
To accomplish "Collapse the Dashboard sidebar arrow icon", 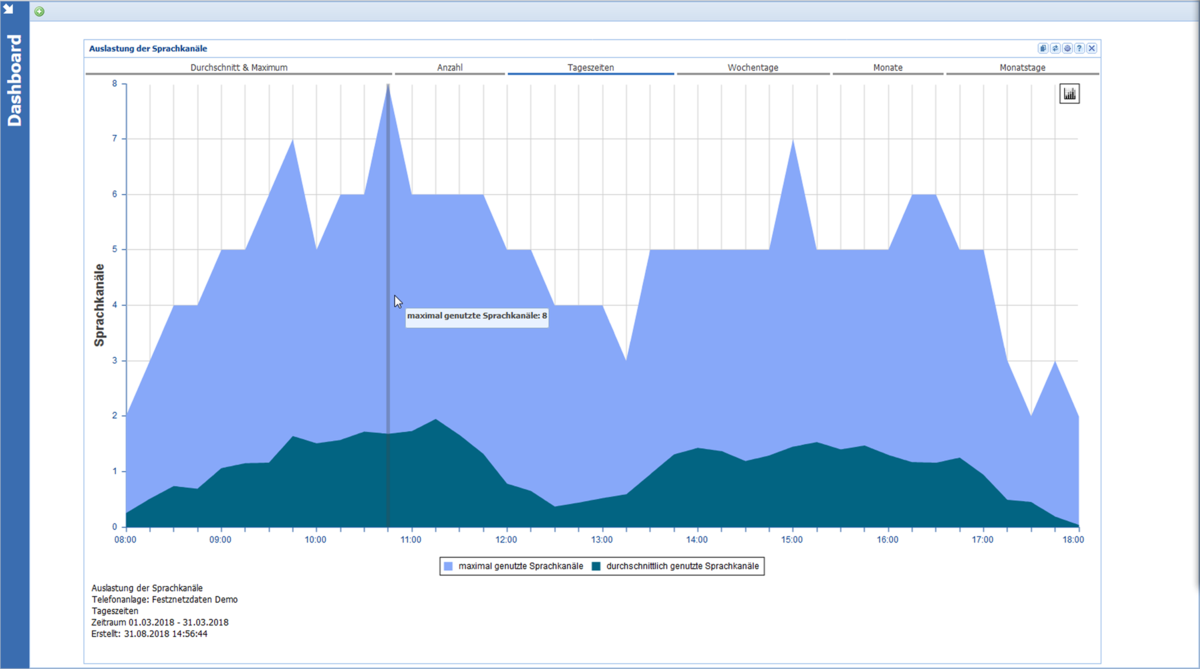I will click(x=9, y=9).
